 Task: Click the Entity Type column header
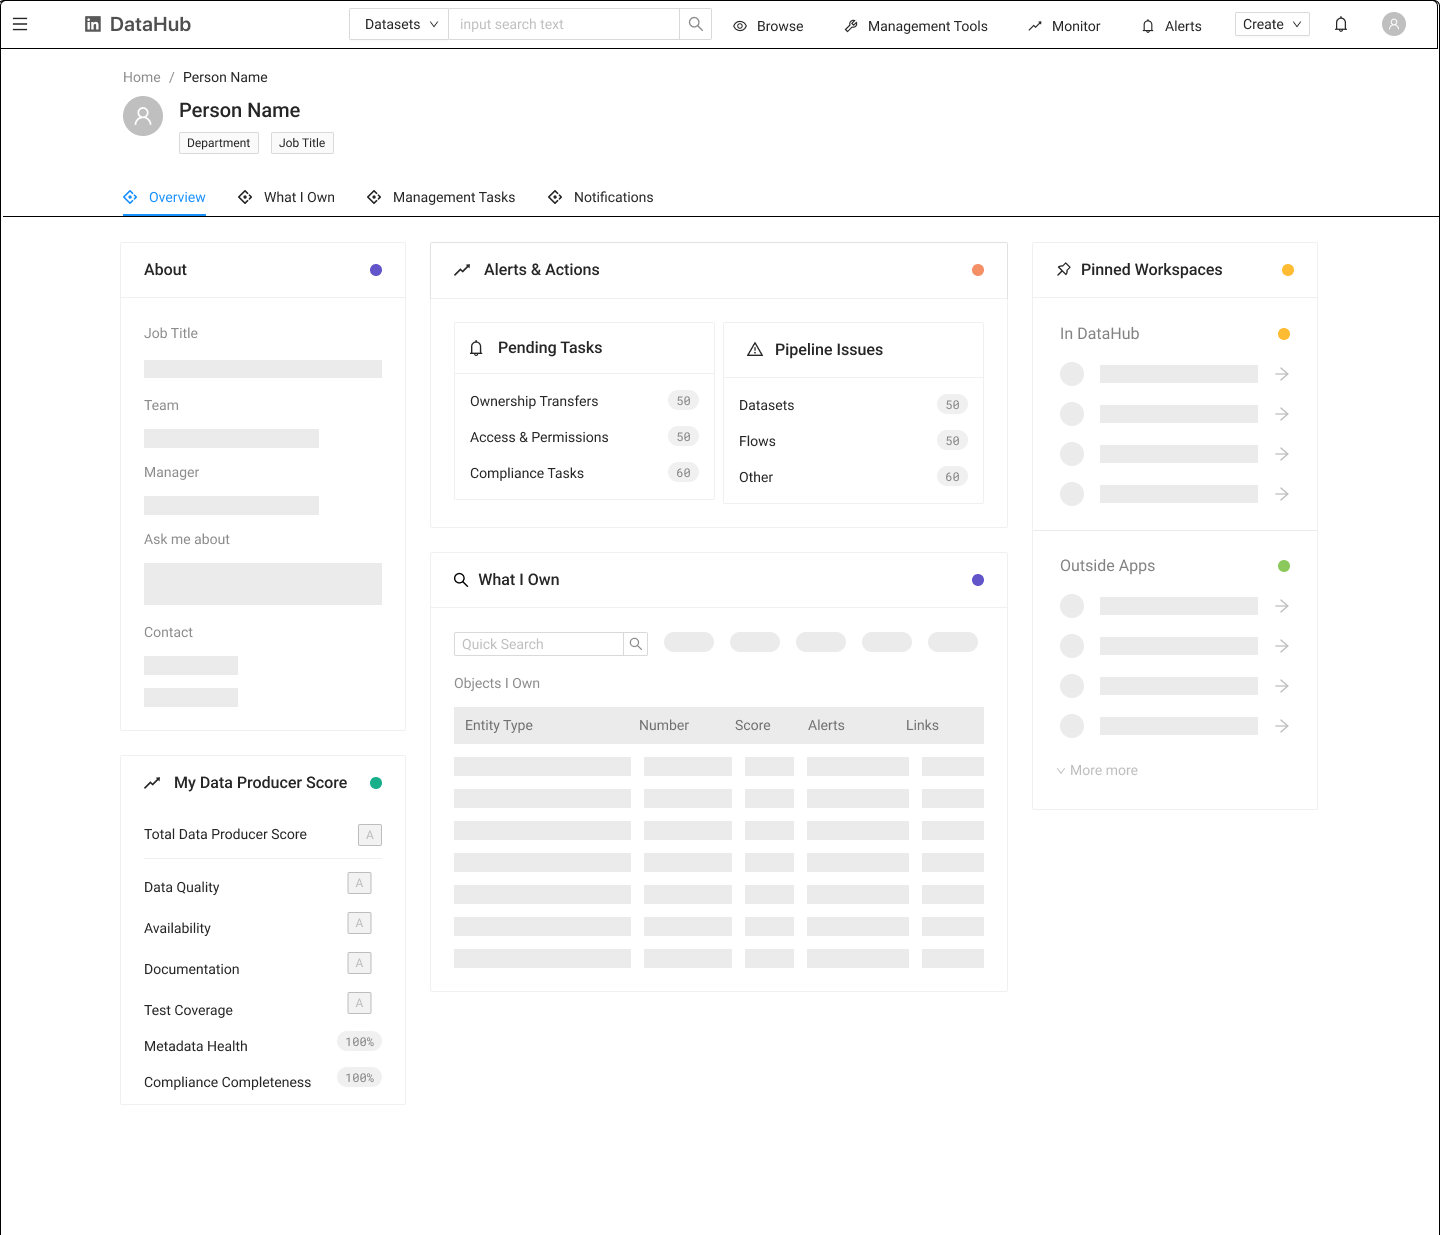pos(499,725)
